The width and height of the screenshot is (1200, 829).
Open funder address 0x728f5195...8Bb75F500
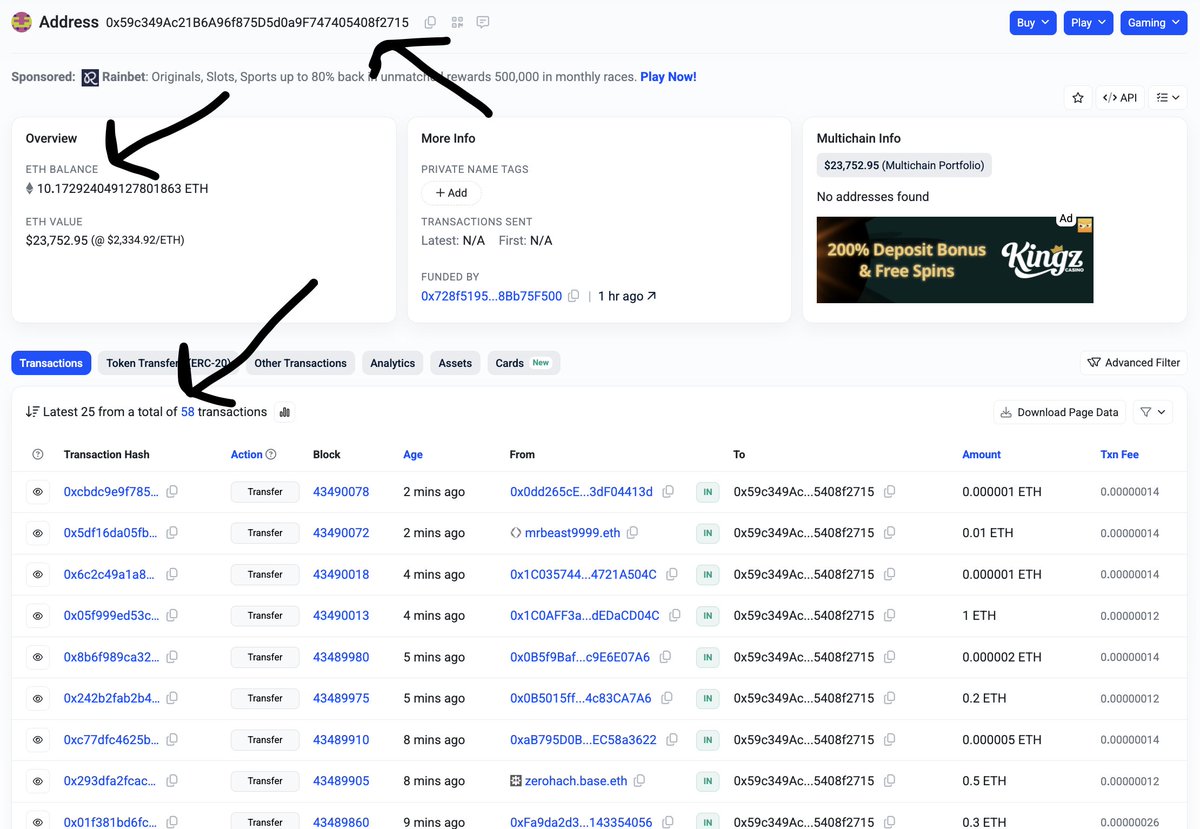[x=491, y=296]
